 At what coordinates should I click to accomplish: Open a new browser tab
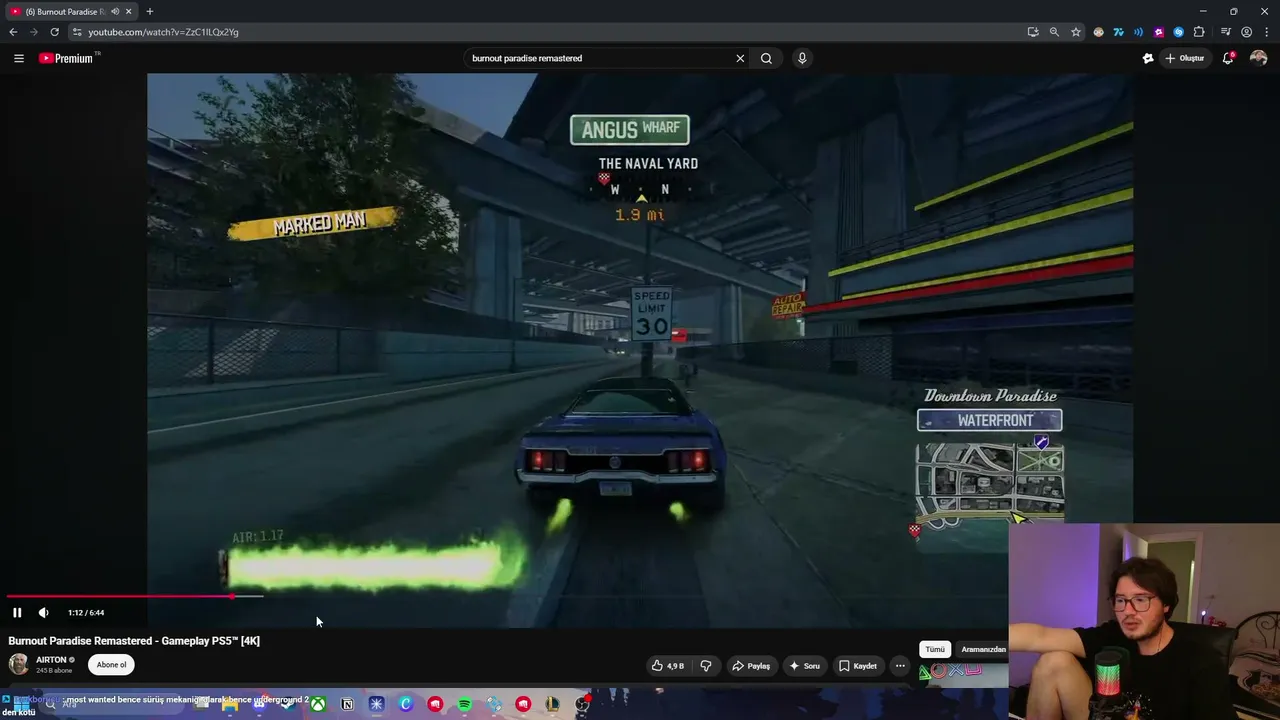coord(150,11)
